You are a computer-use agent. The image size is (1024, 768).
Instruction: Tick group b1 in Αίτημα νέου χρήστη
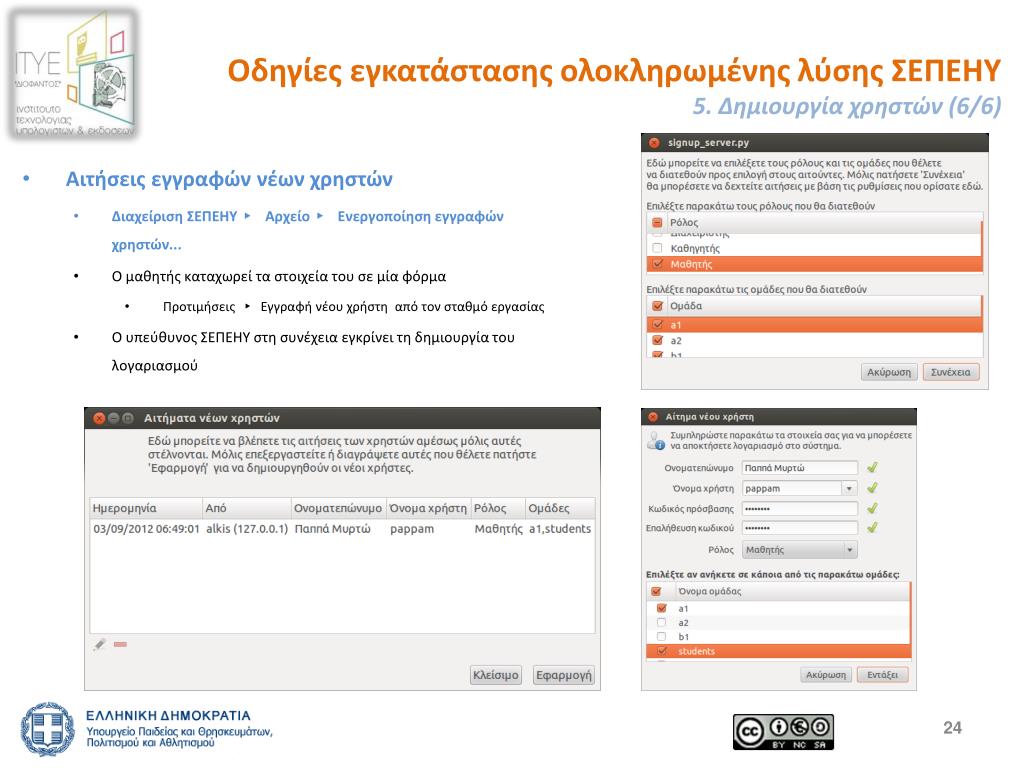click(x=662, y=637)
